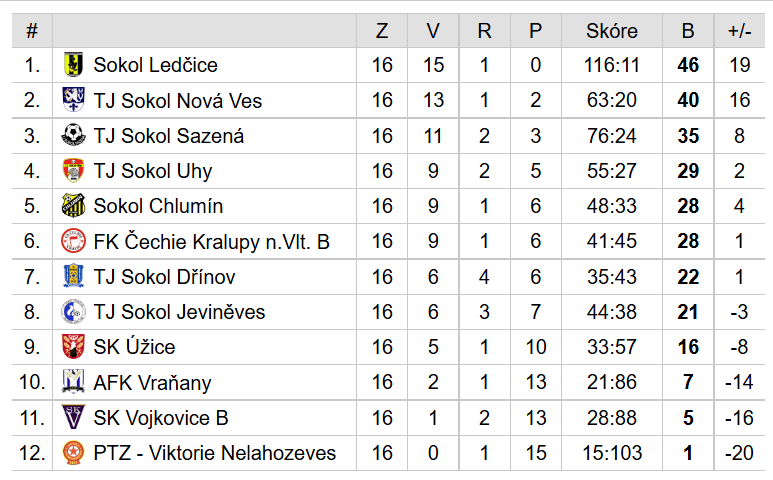This screenshot has width=773, height=480.
Task: Click the TJ Sokol Uhy shield logo
Action: [x=73, y=171]
